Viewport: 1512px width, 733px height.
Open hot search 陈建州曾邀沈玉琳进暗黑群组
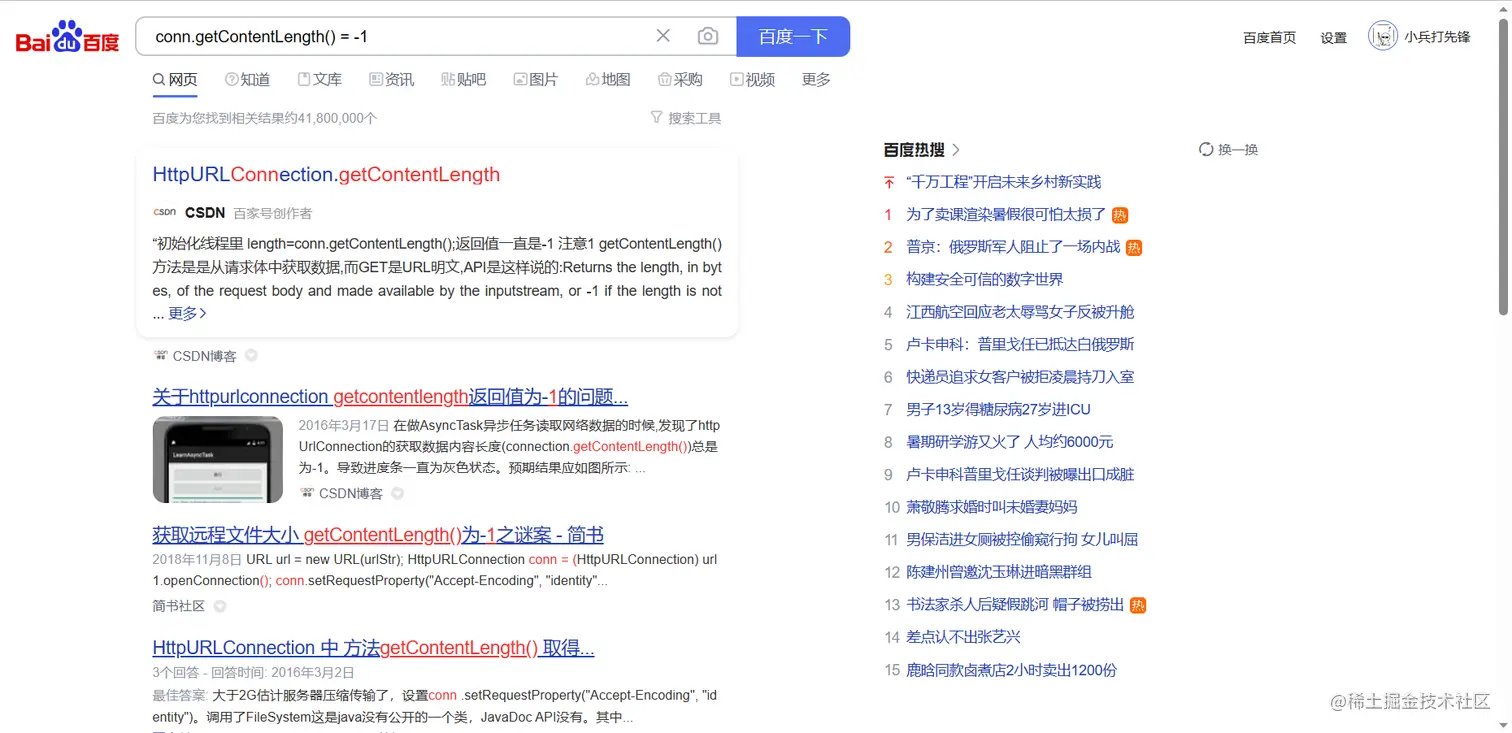998,572
